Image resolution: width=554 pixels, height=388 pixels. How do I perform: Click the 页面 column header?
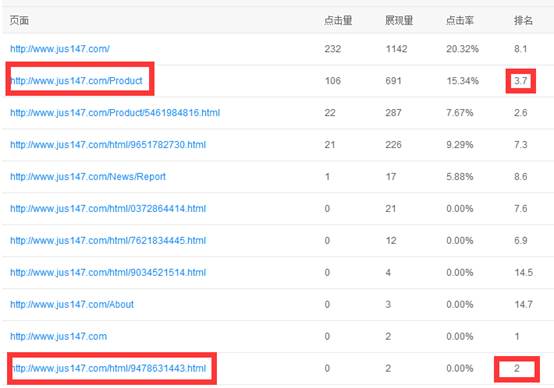(x=19, y=20)
